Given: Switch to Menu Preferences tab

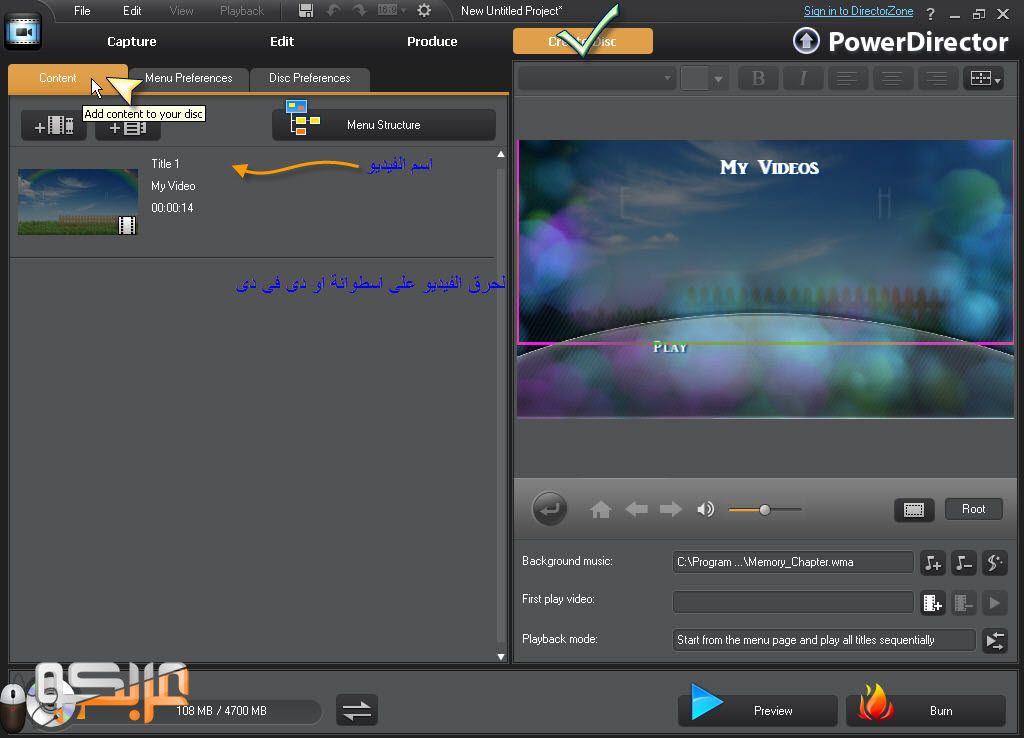Looking at the screenshot, I should click(188, 78).
